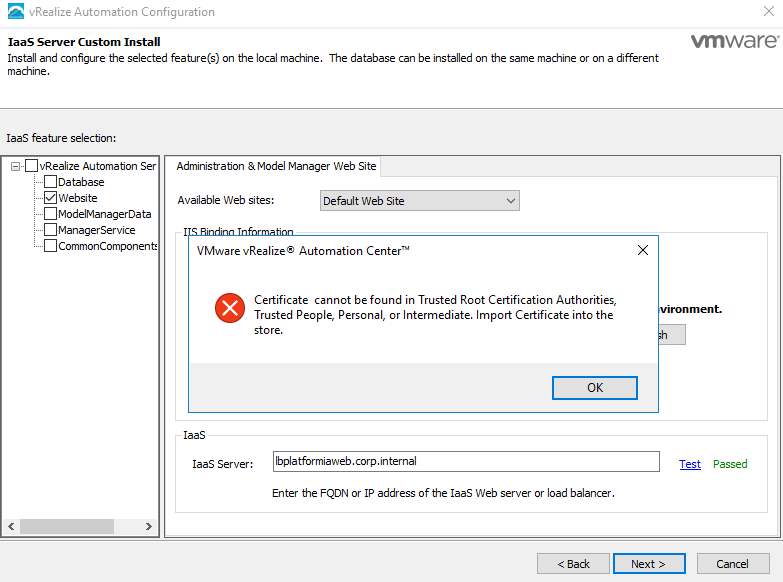
Task: Uncheck the Website checkbox
Action: 50,198
